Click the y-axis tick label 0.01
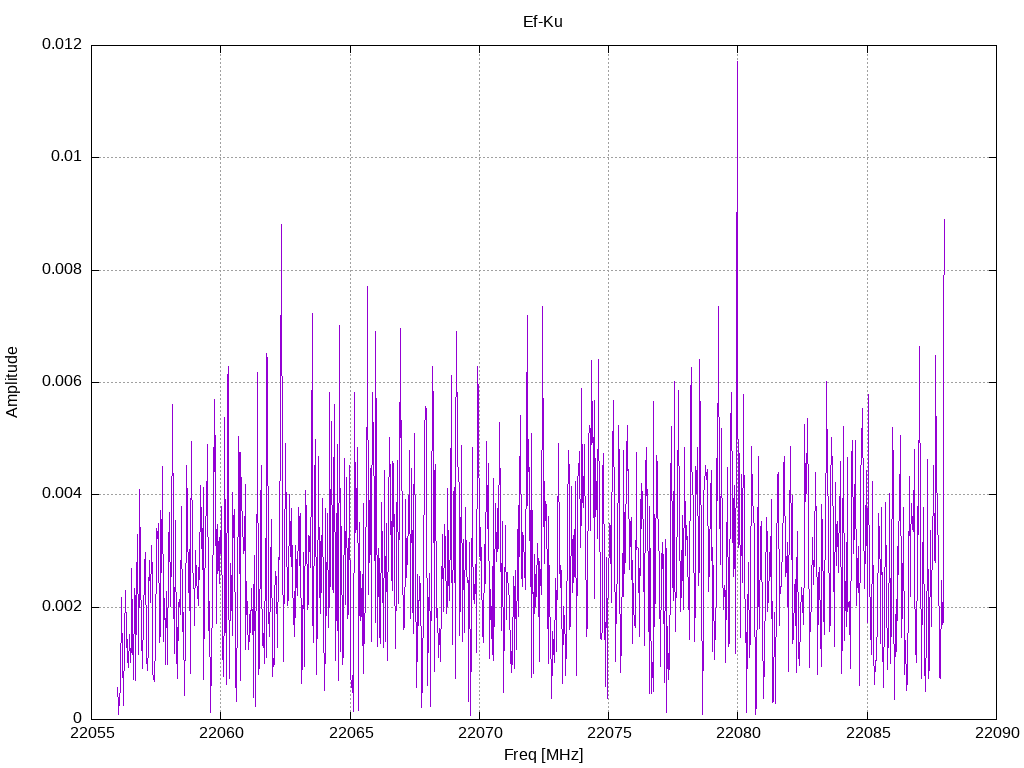 pyautogui.click(x=67, y=156)
